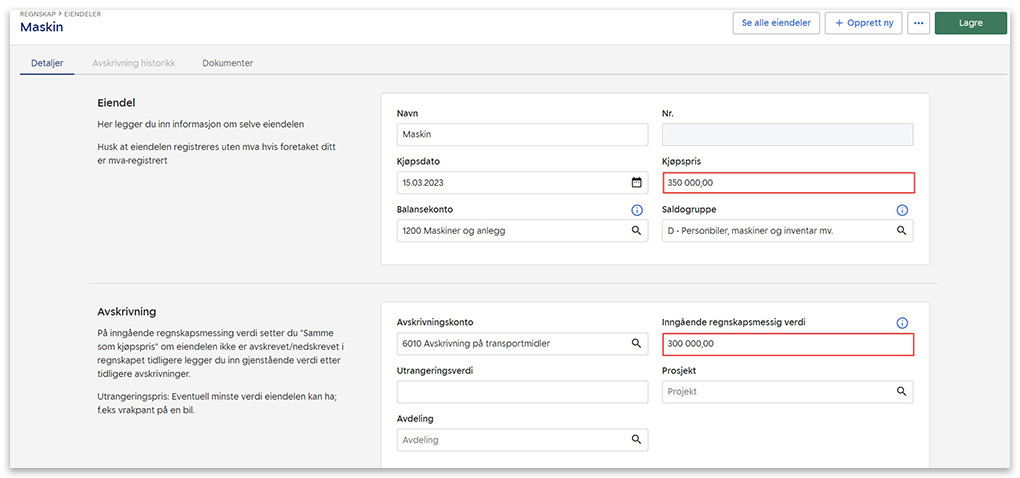Show info tooltip for Balansekonto

click(636, 210)
